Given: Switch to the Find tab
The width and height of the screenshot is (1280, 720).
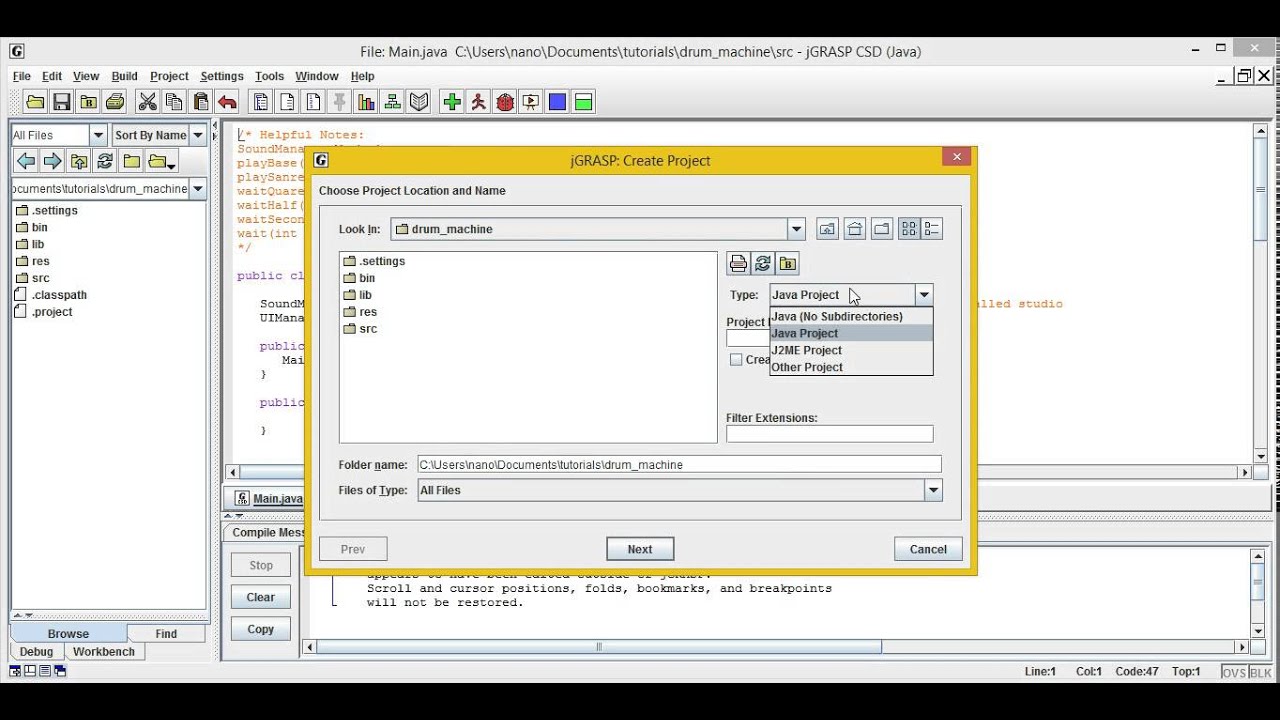Looking at the screenshot, I should coord(166,633).
